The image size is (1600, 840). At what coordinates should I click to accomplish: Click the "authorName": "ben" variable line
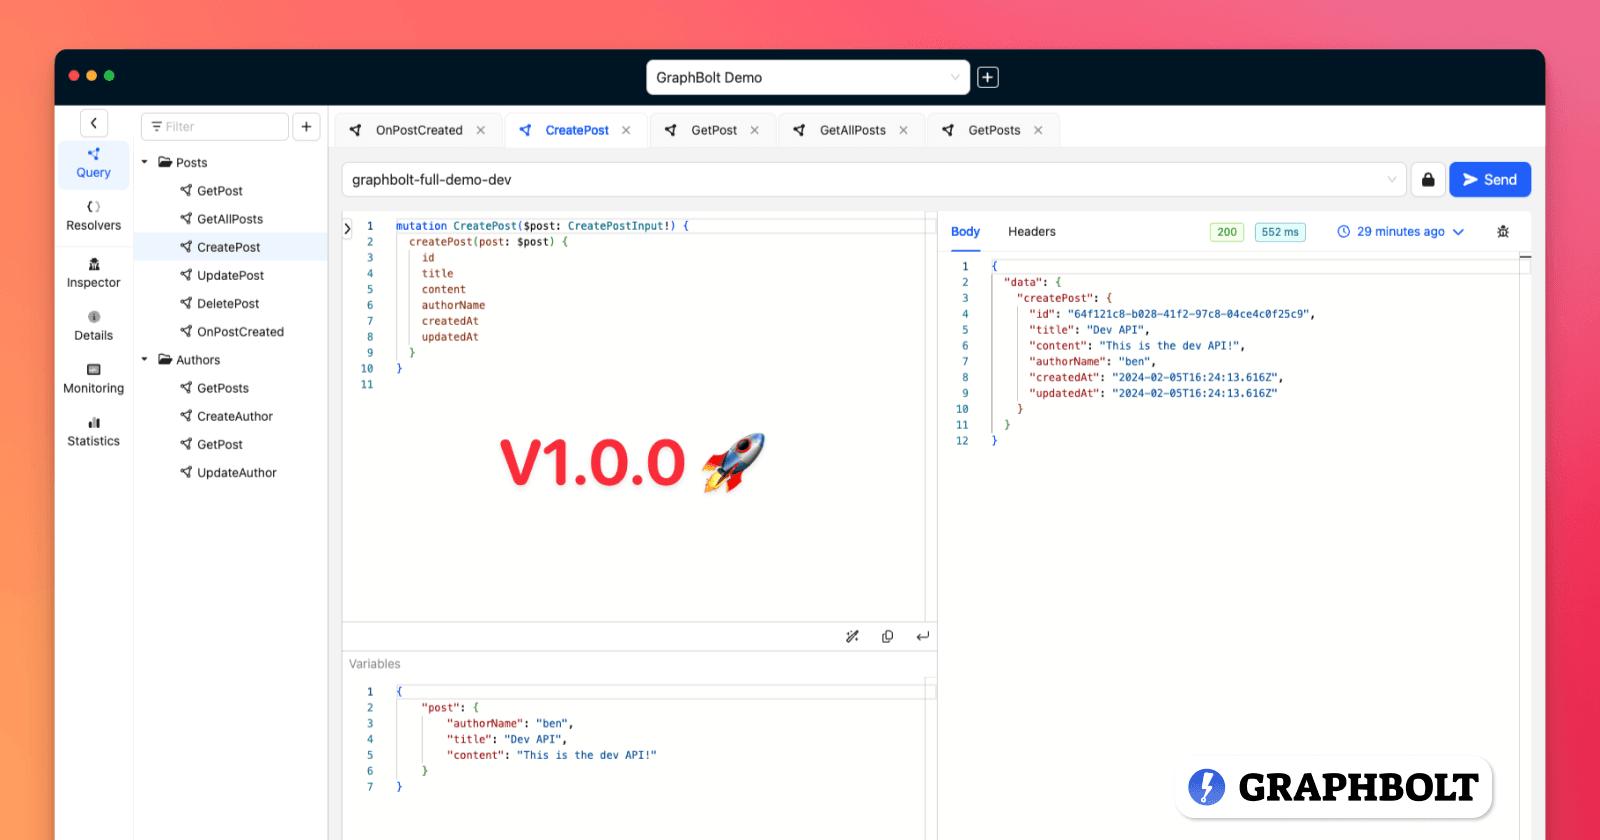coord(510,723)
